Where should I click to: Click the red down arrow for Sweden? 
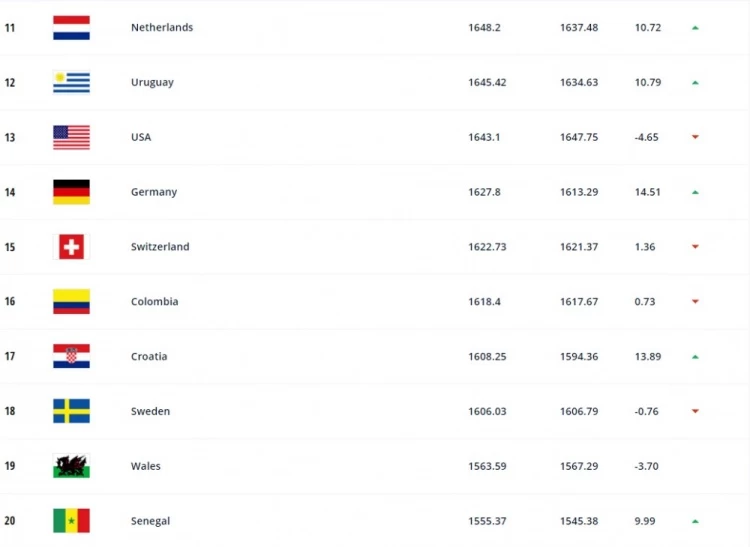point(695,411)
